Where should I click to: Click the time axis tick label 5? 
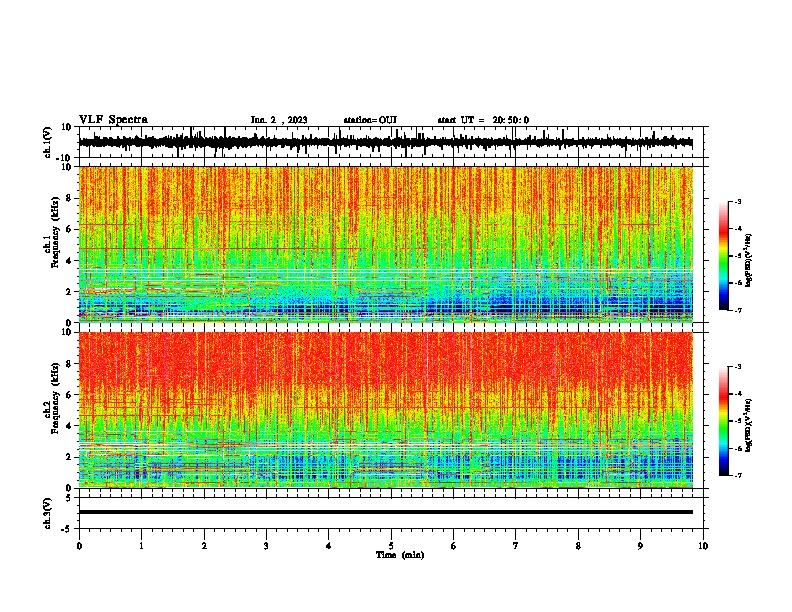pyautogui.click(x=391, y=546)
